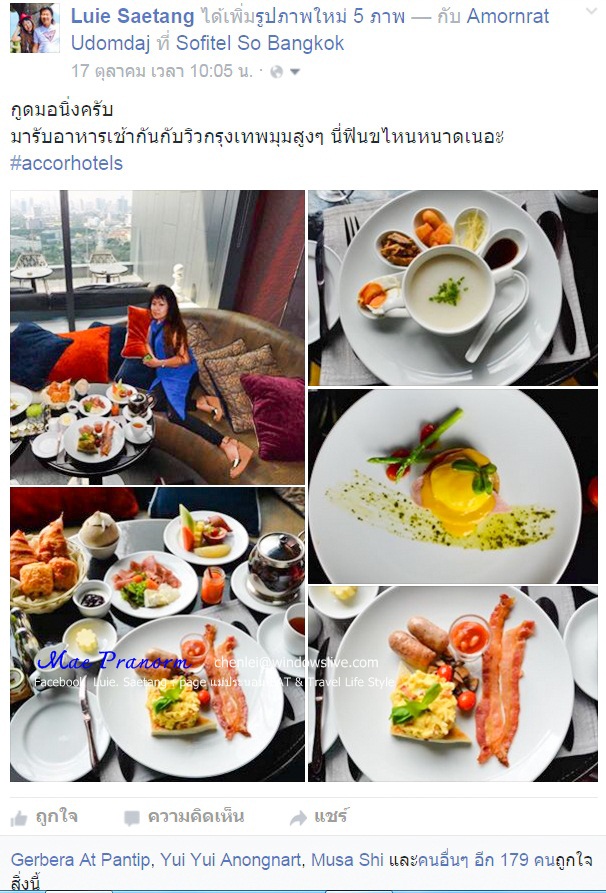
Task: Click the Luie Saetang profile picture
Action: [35, 28]
